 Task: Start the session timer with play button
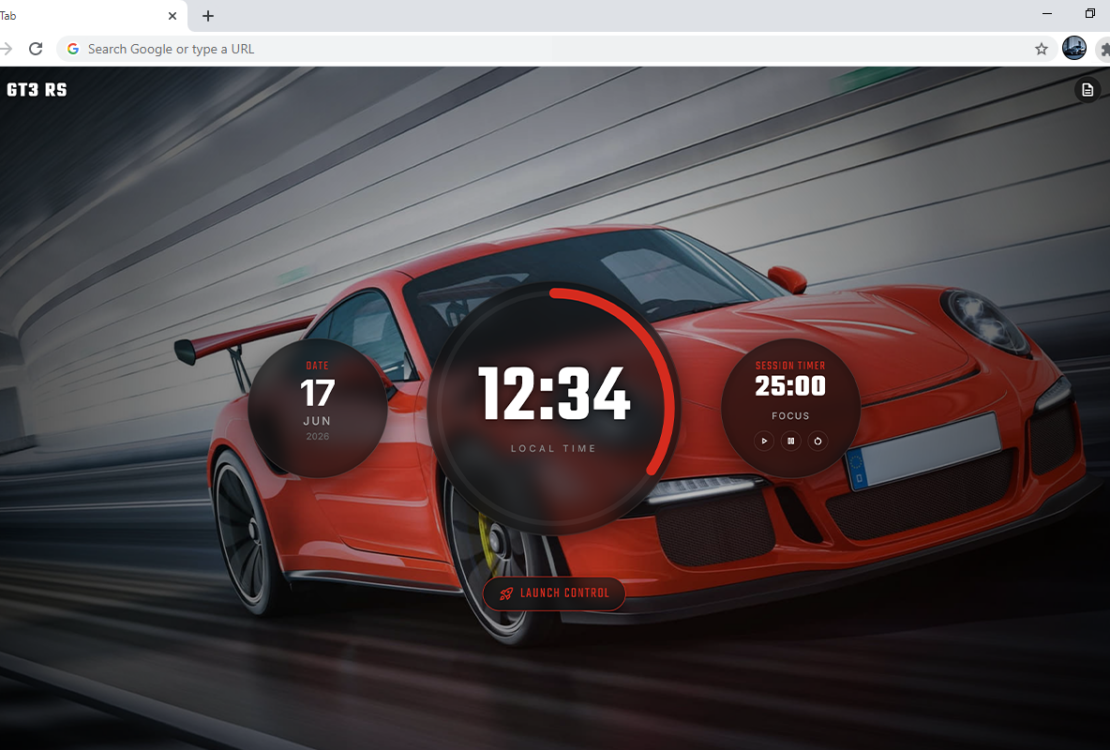[x=764, y=441]
